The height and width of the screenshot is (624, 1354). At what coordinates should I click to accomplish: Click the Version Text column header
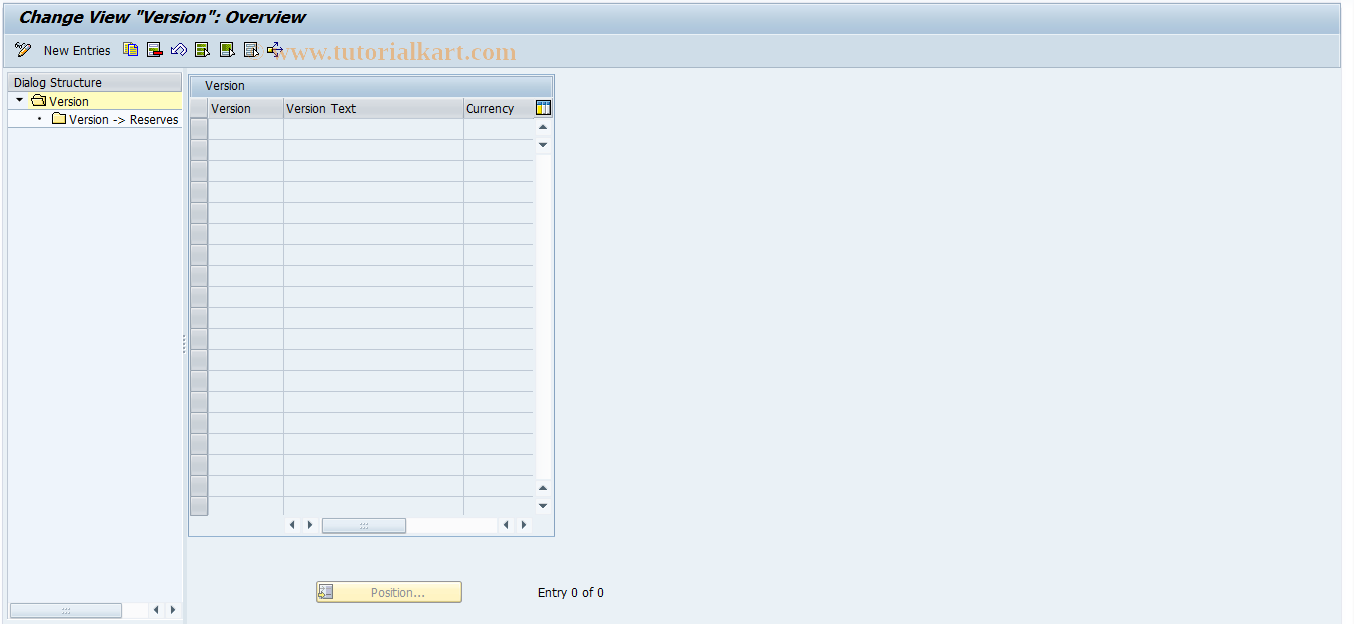pyautogui.click(x=373, y=108)
